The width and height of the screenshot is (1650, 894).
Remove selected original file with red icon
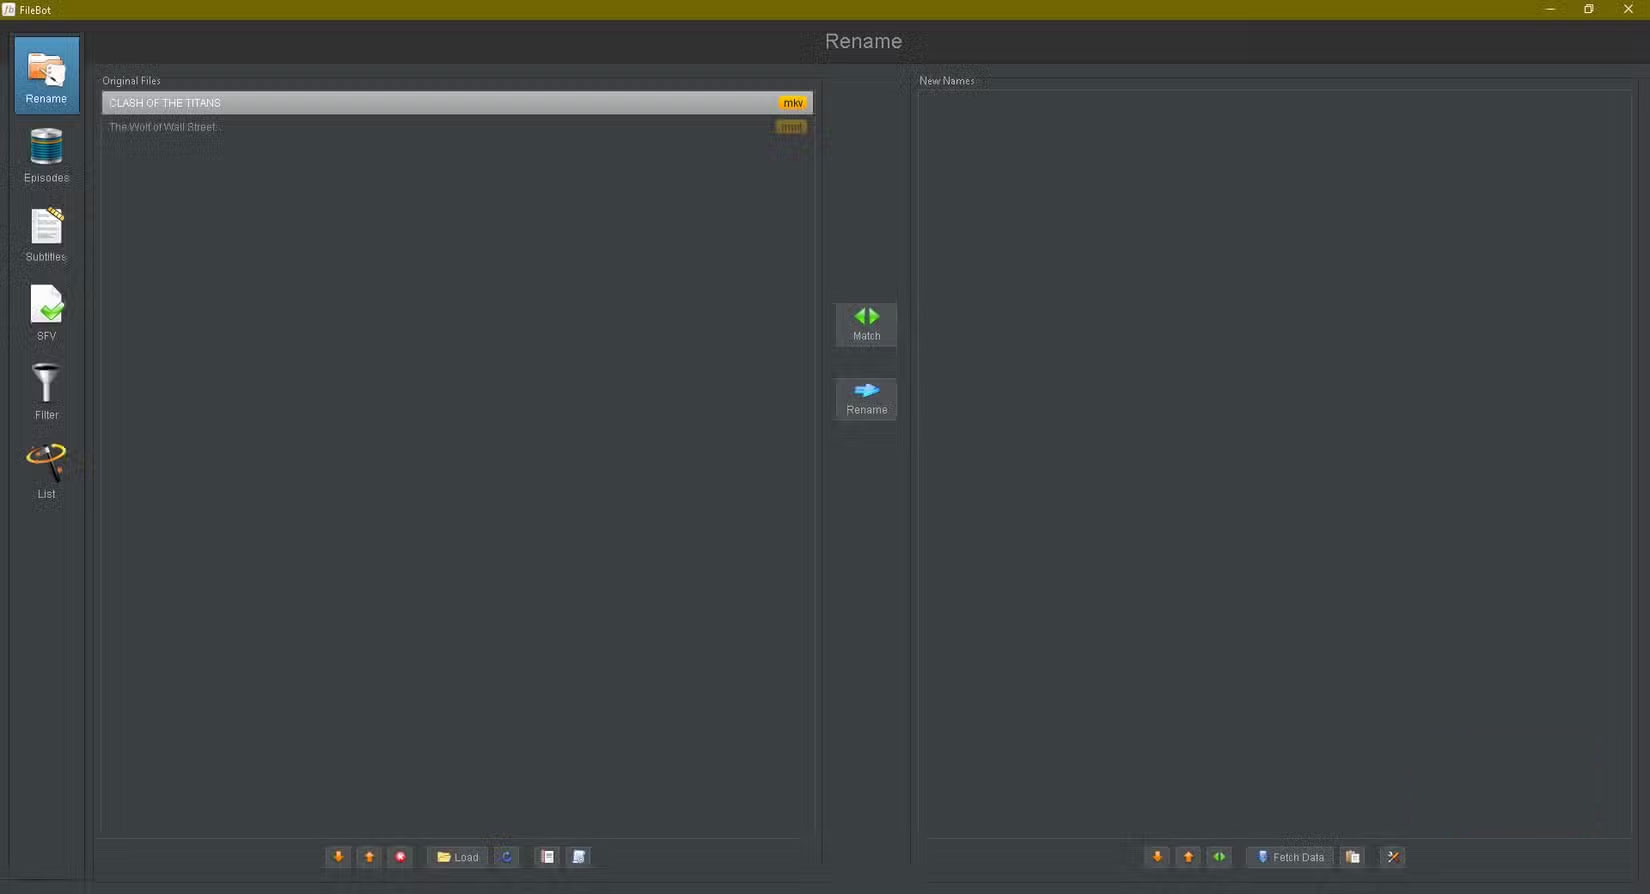400,857
